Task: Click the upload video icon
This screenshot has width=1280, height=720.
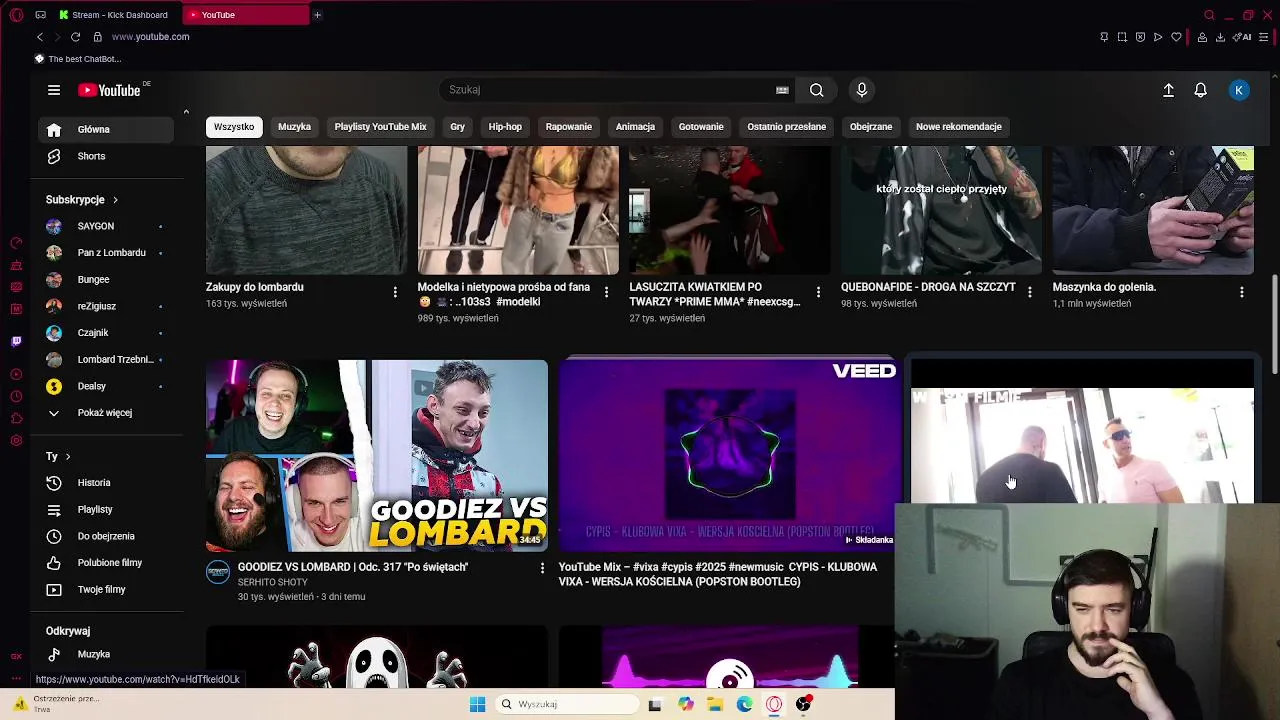Action: point(1168,90)
